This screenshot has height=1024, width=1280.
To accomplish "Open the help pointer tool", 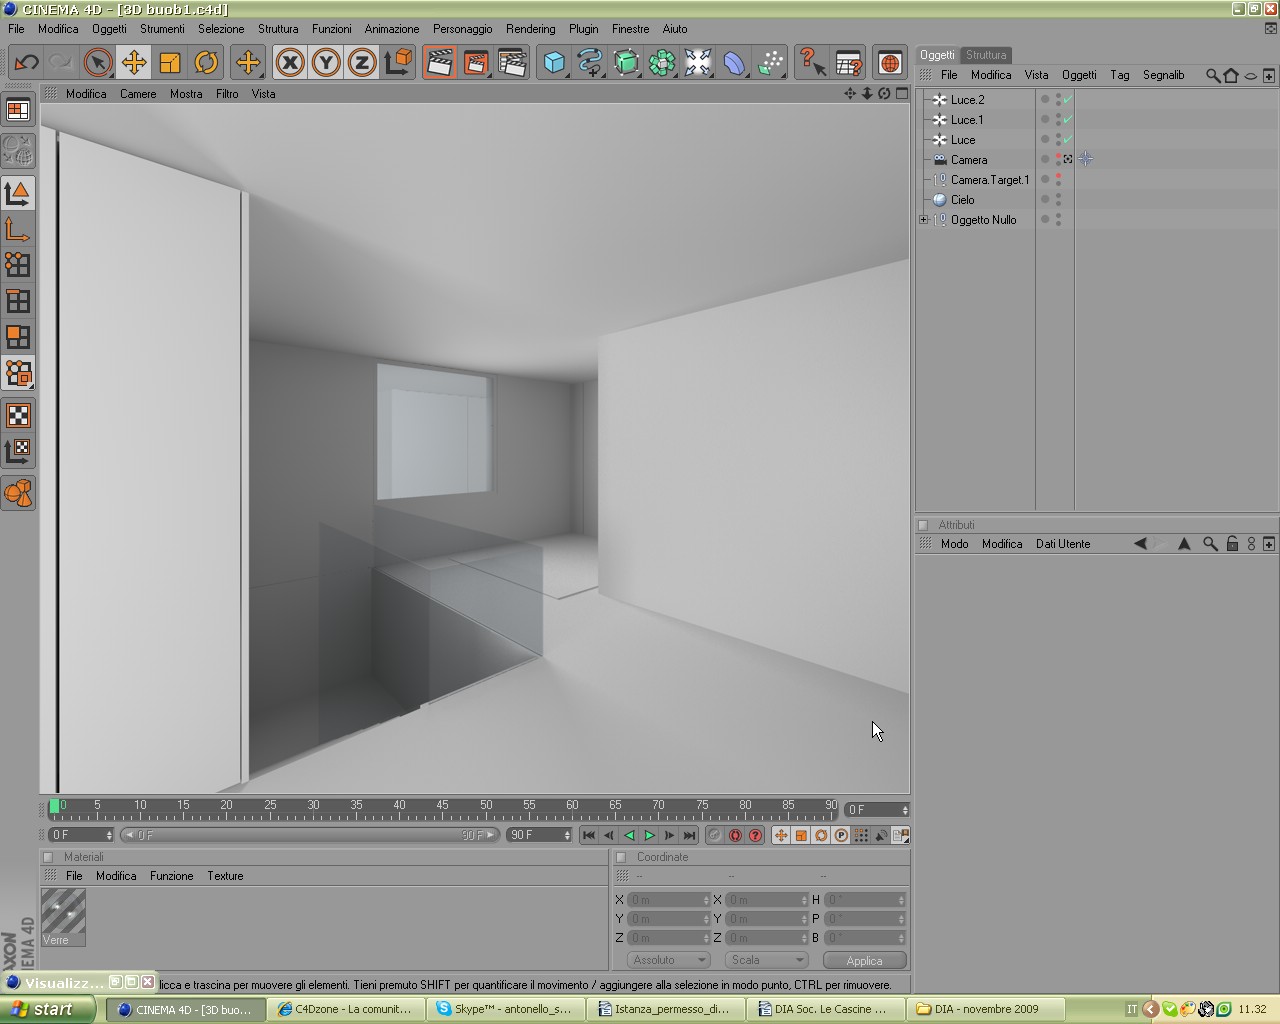I will pos(812,63).
